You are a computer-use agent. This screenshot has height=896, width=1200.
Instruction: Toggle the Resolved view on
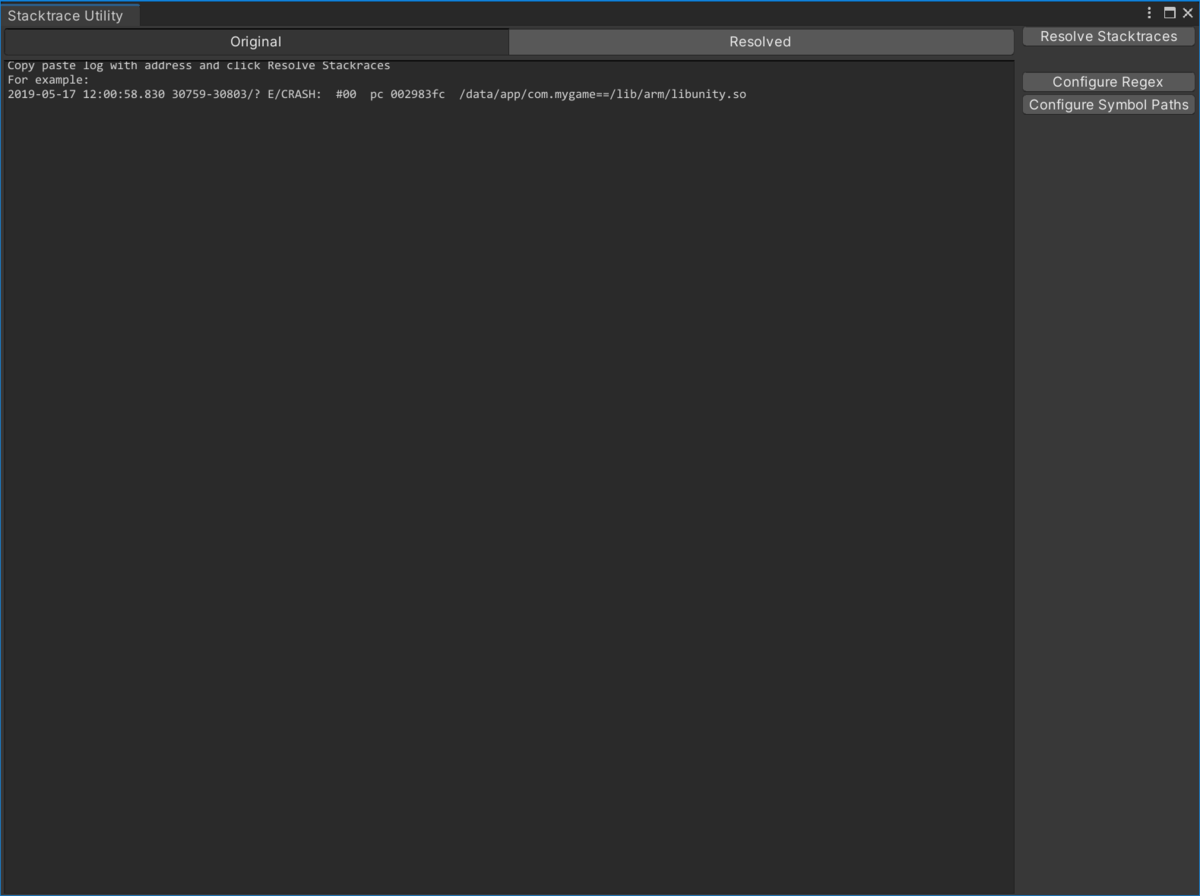point(759,41)
